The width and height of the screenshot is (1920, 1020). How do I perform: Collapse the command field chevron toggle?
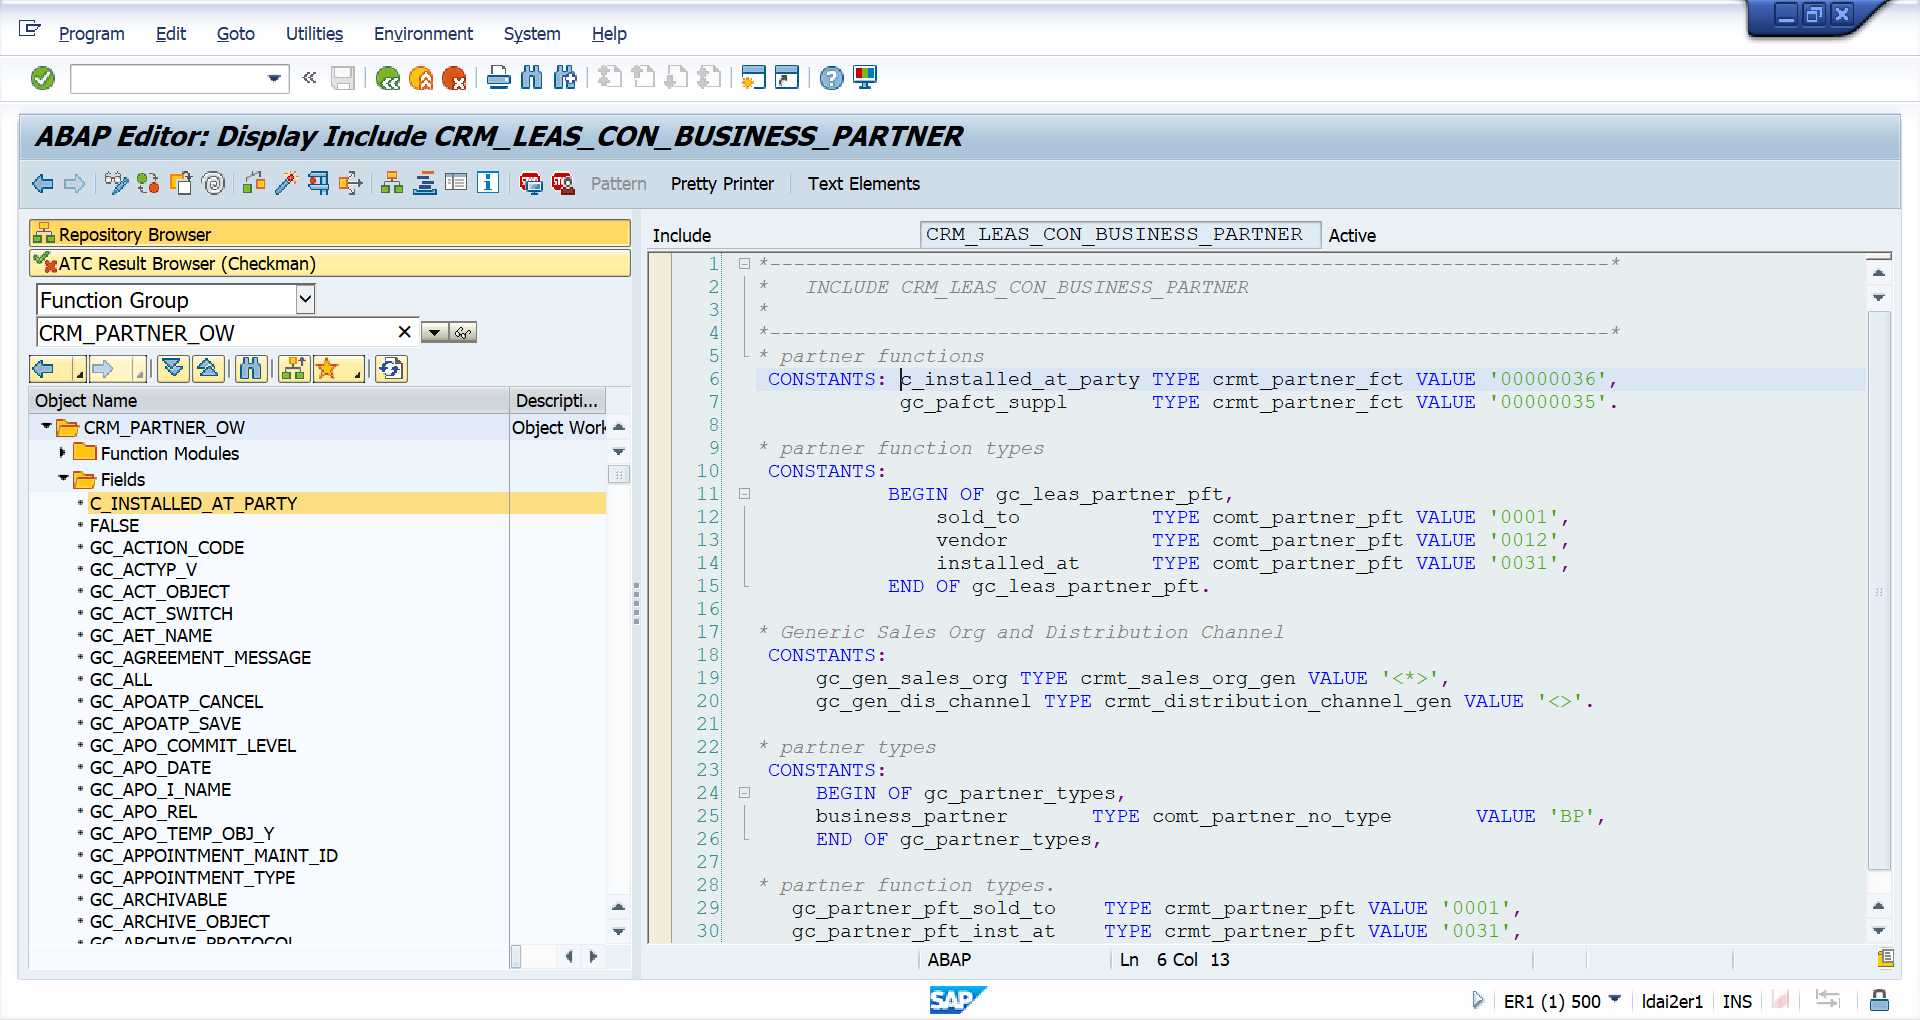[x=309, y=78]
